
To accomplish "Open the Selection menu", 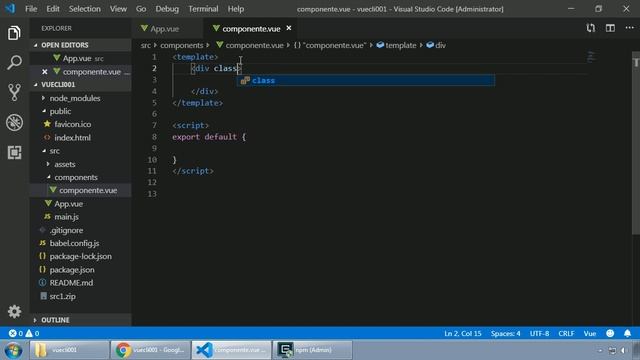I will 84,9.
